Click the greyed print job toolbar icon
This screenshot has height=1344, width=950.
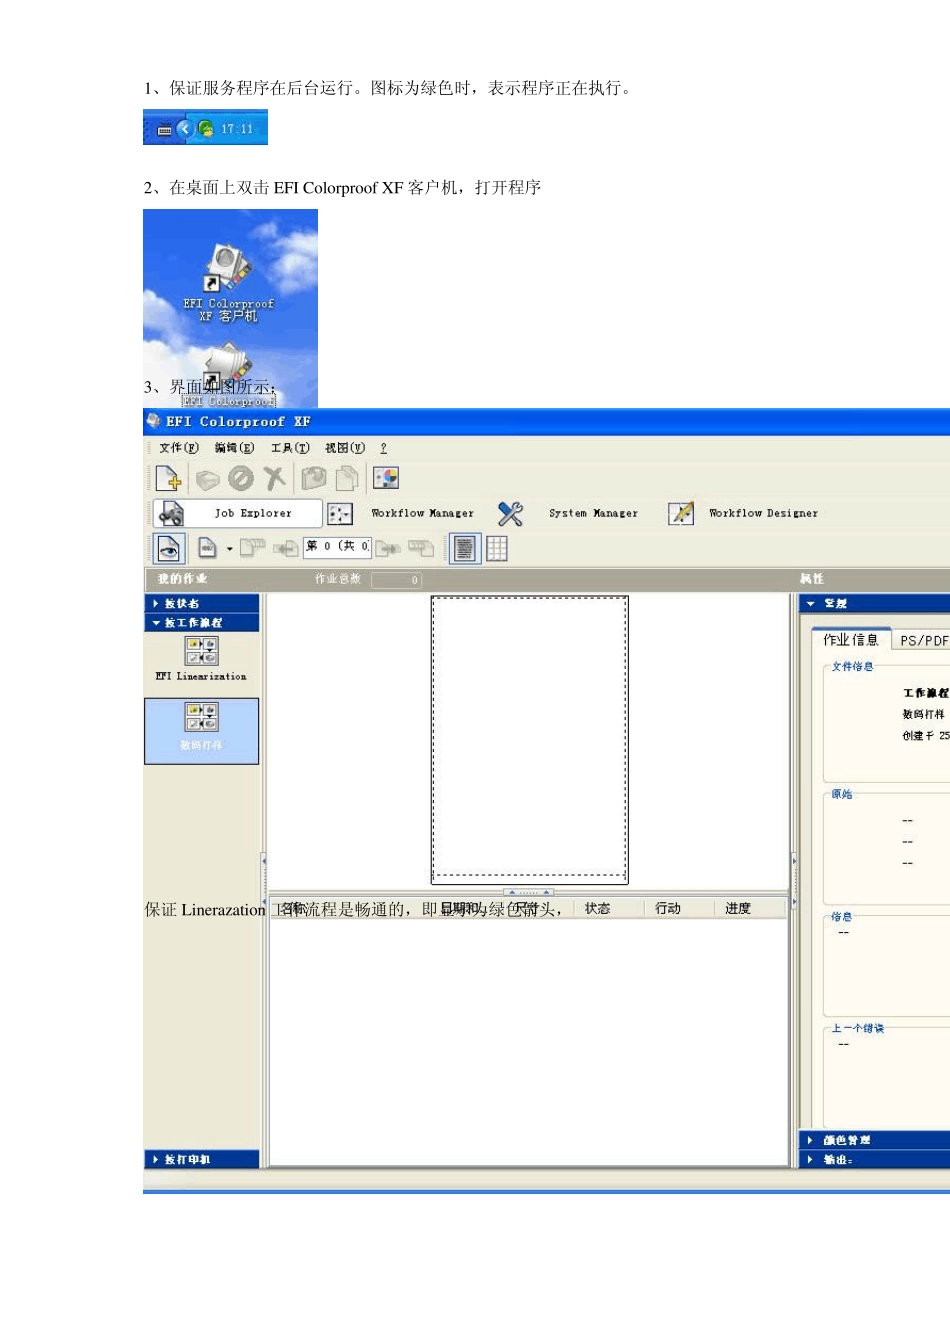click(x=207, y=480)
